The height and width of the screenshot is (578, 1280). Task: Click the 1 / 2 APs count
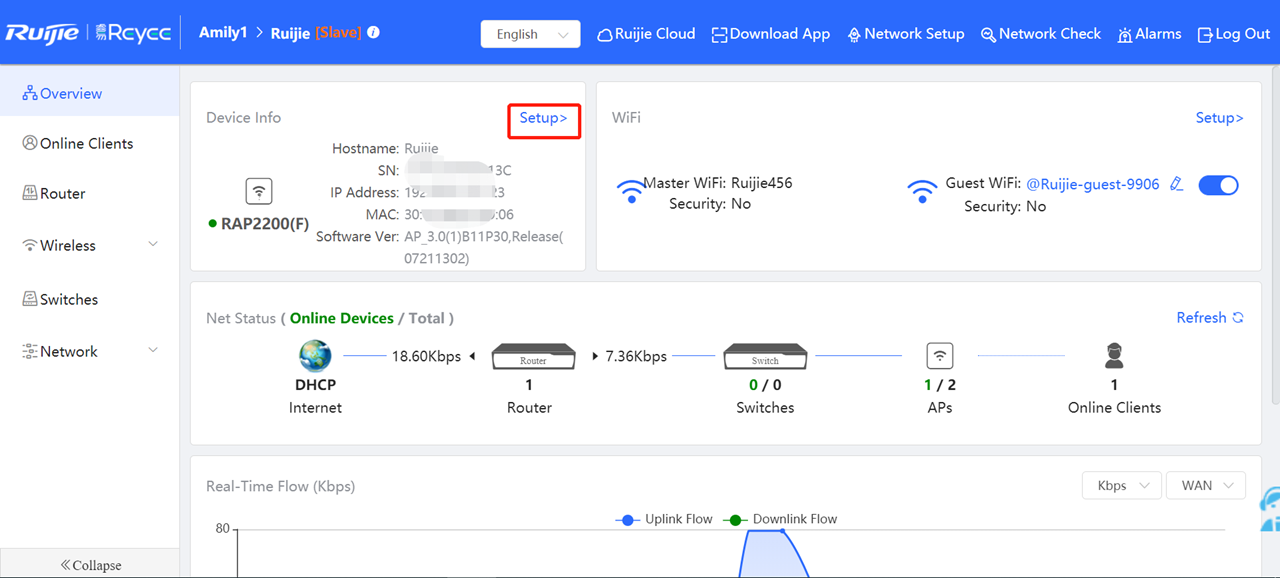939,385
